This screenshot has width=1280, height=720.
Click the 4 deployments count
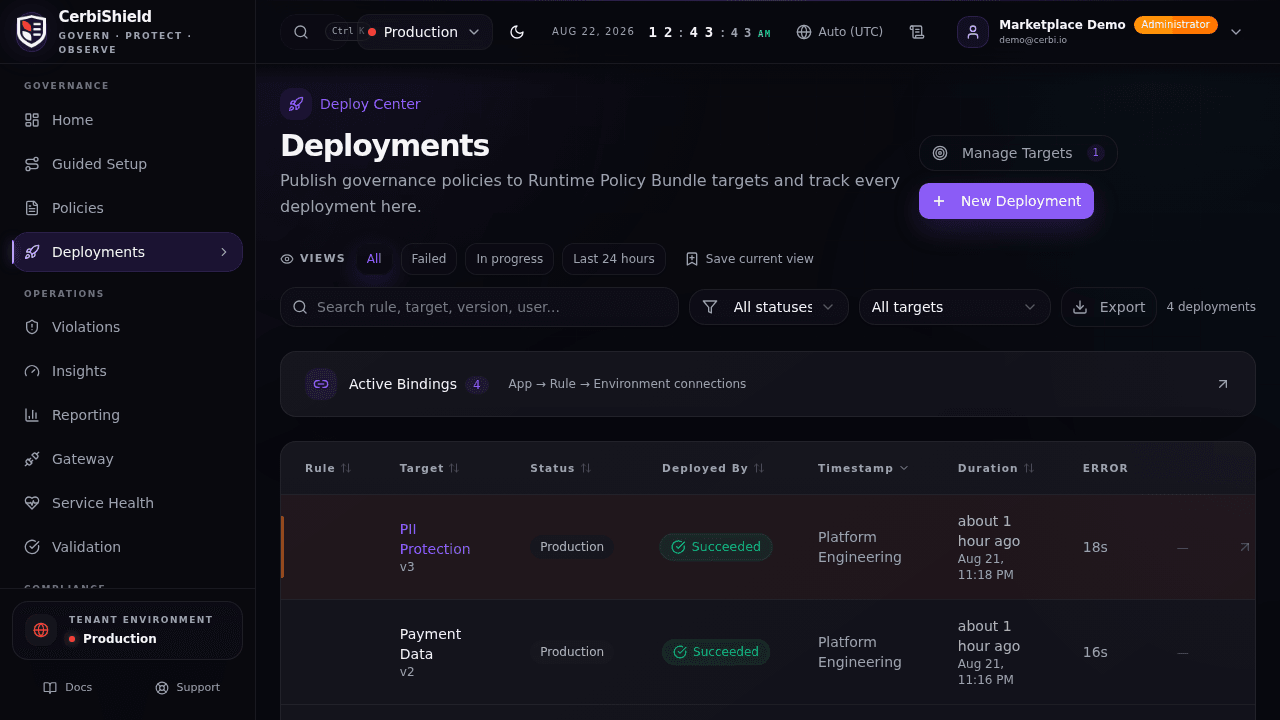click(x=1211, y=307)
